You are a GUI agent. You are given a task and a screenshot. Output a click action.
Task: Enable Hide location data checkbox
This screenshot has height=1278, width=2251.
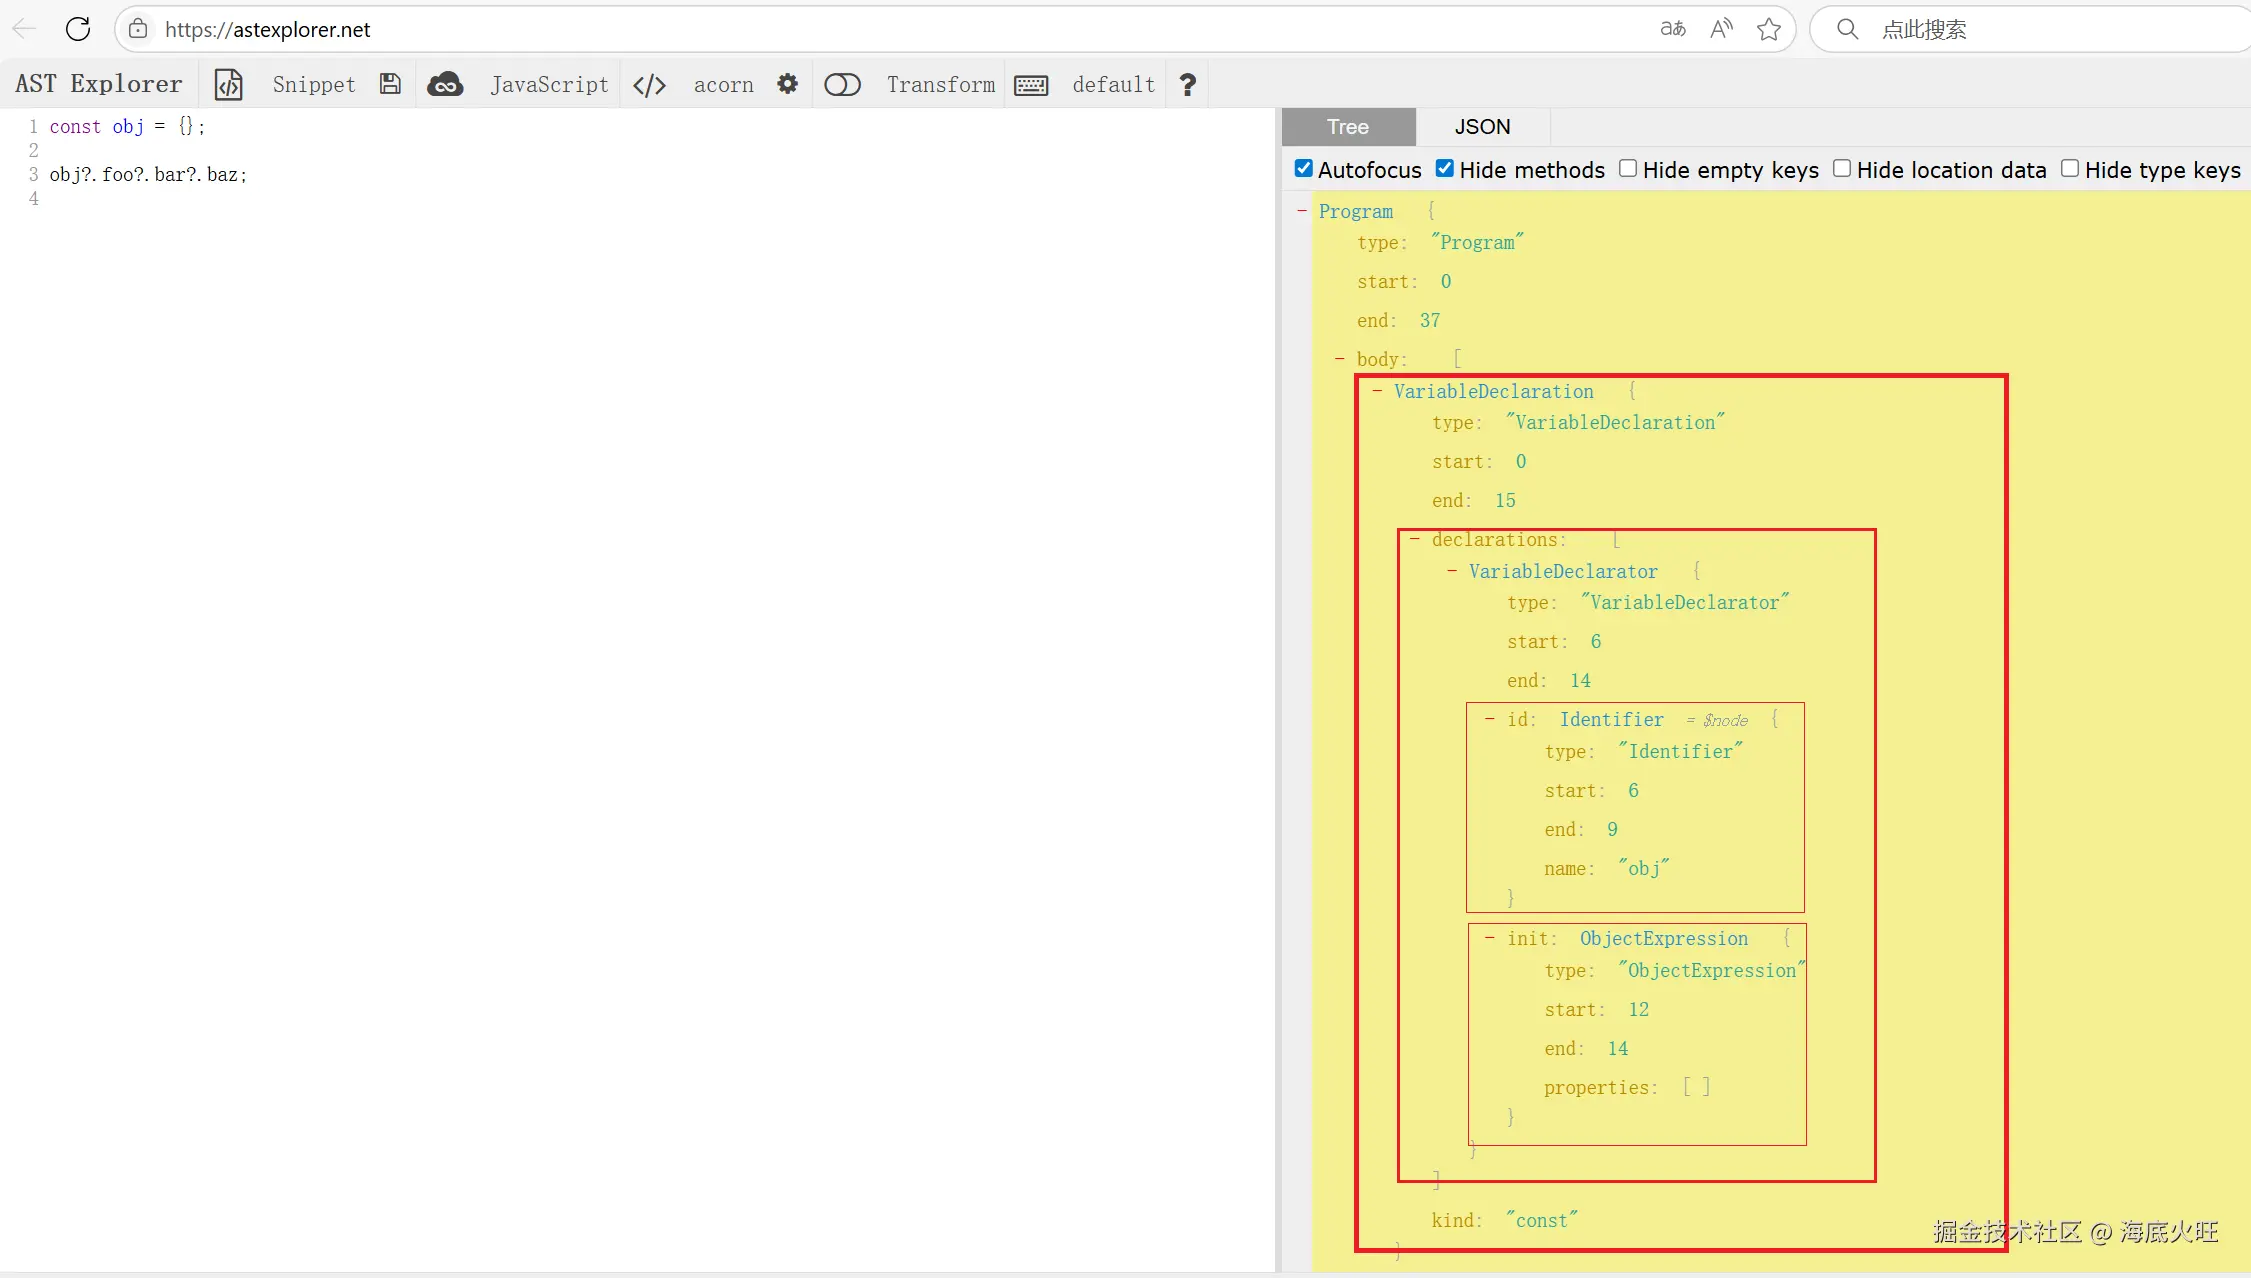(x=1842, y=169)
